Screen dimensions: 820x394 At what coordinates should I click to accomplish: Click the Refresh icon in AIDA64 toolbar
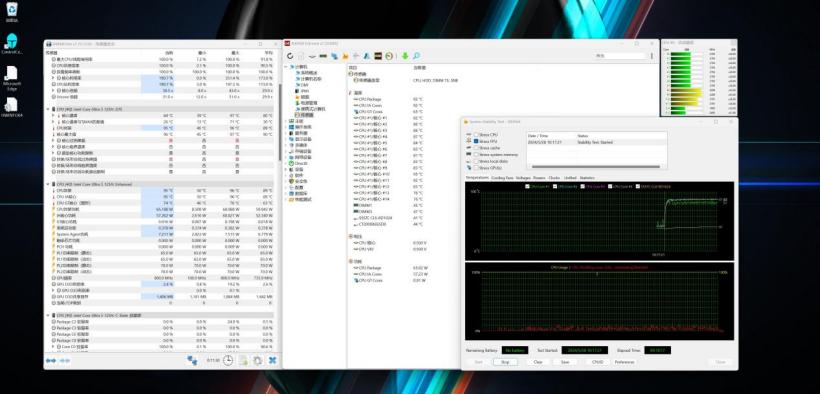(291, 56)
